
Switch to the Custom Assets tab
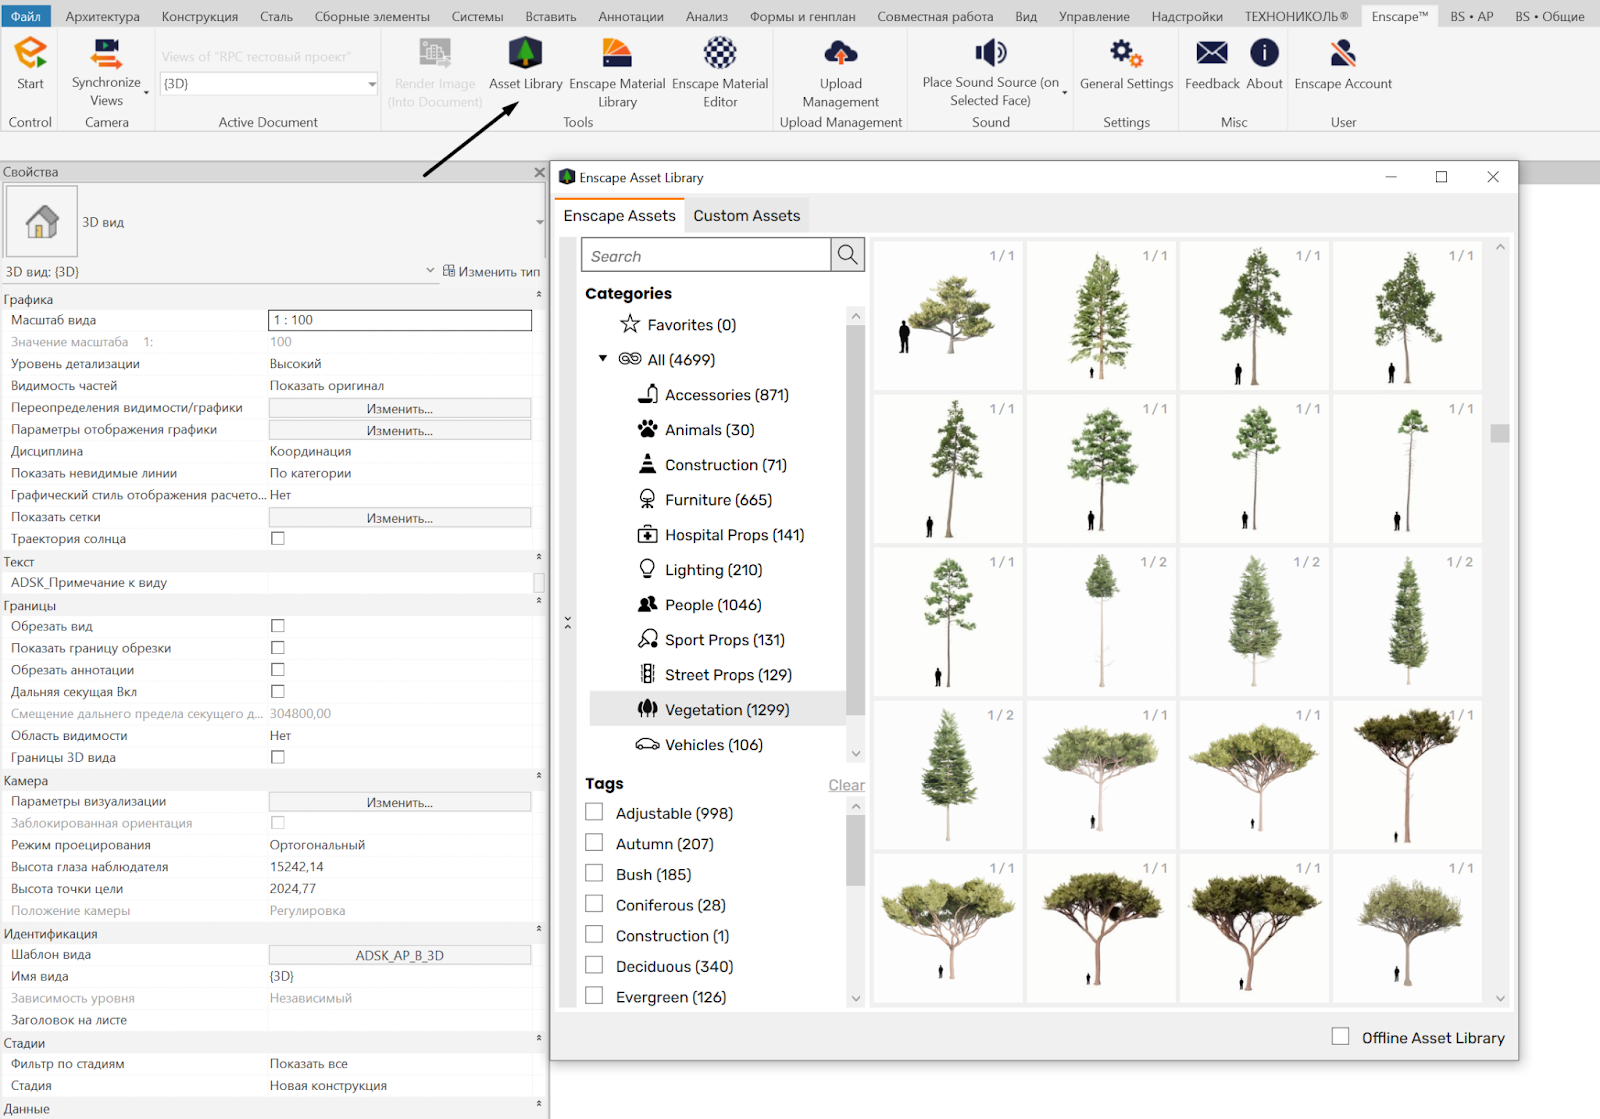[x=746, y=216]
